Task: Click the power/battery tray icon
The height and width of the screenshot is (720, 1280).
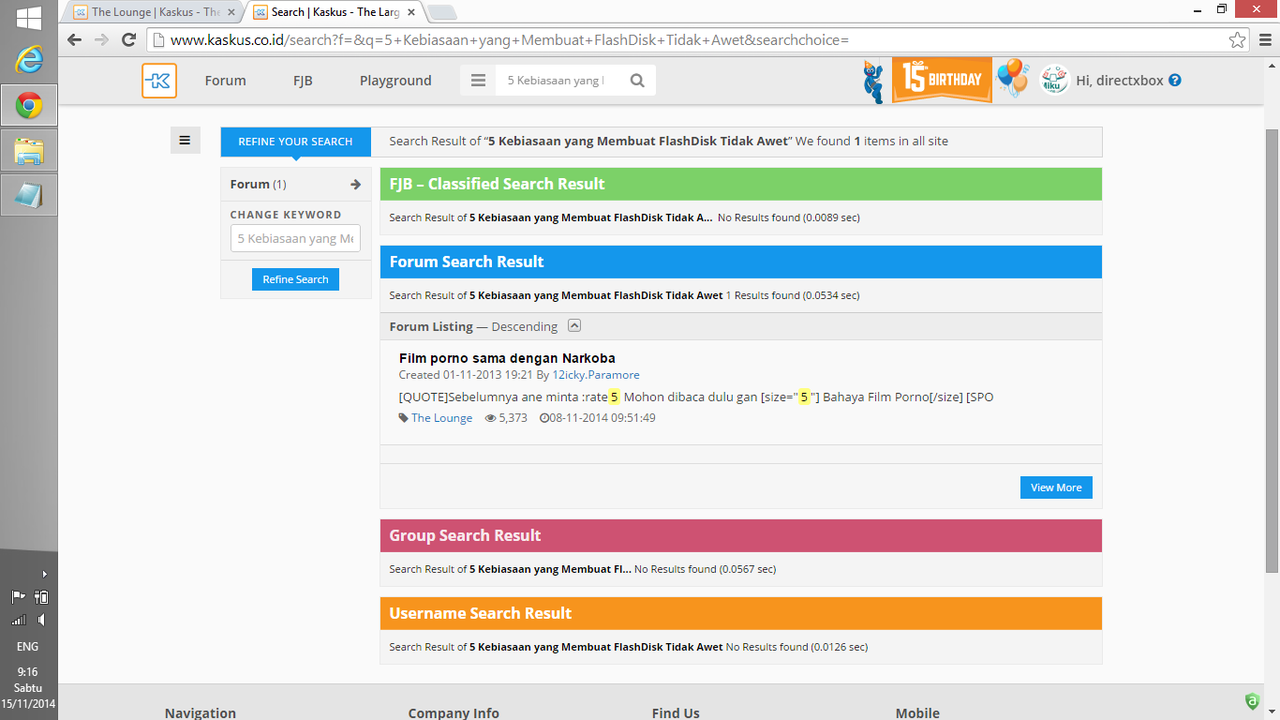Action: click(x=42, y=597)
